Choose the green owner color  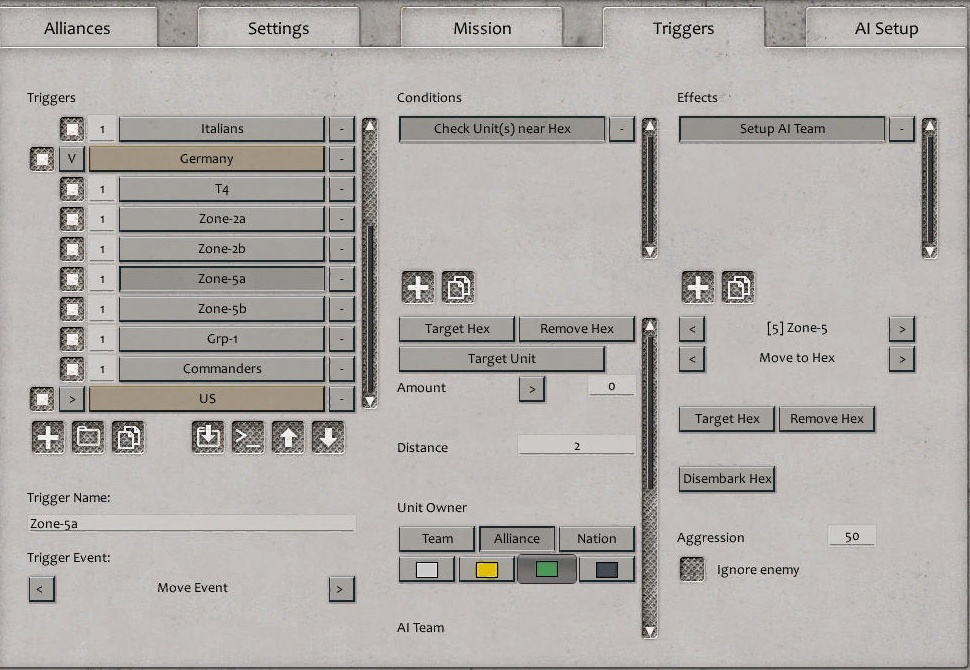point(547,569)
